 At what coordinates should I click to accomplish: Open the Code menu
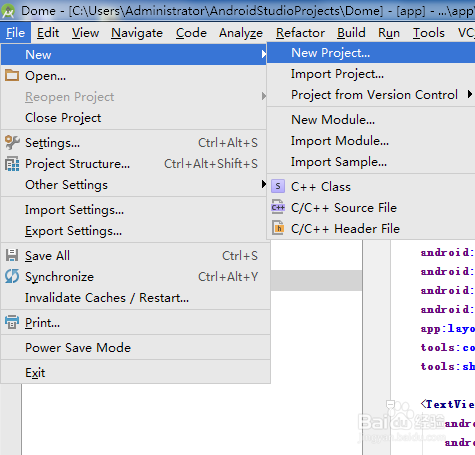coord(191,33)
